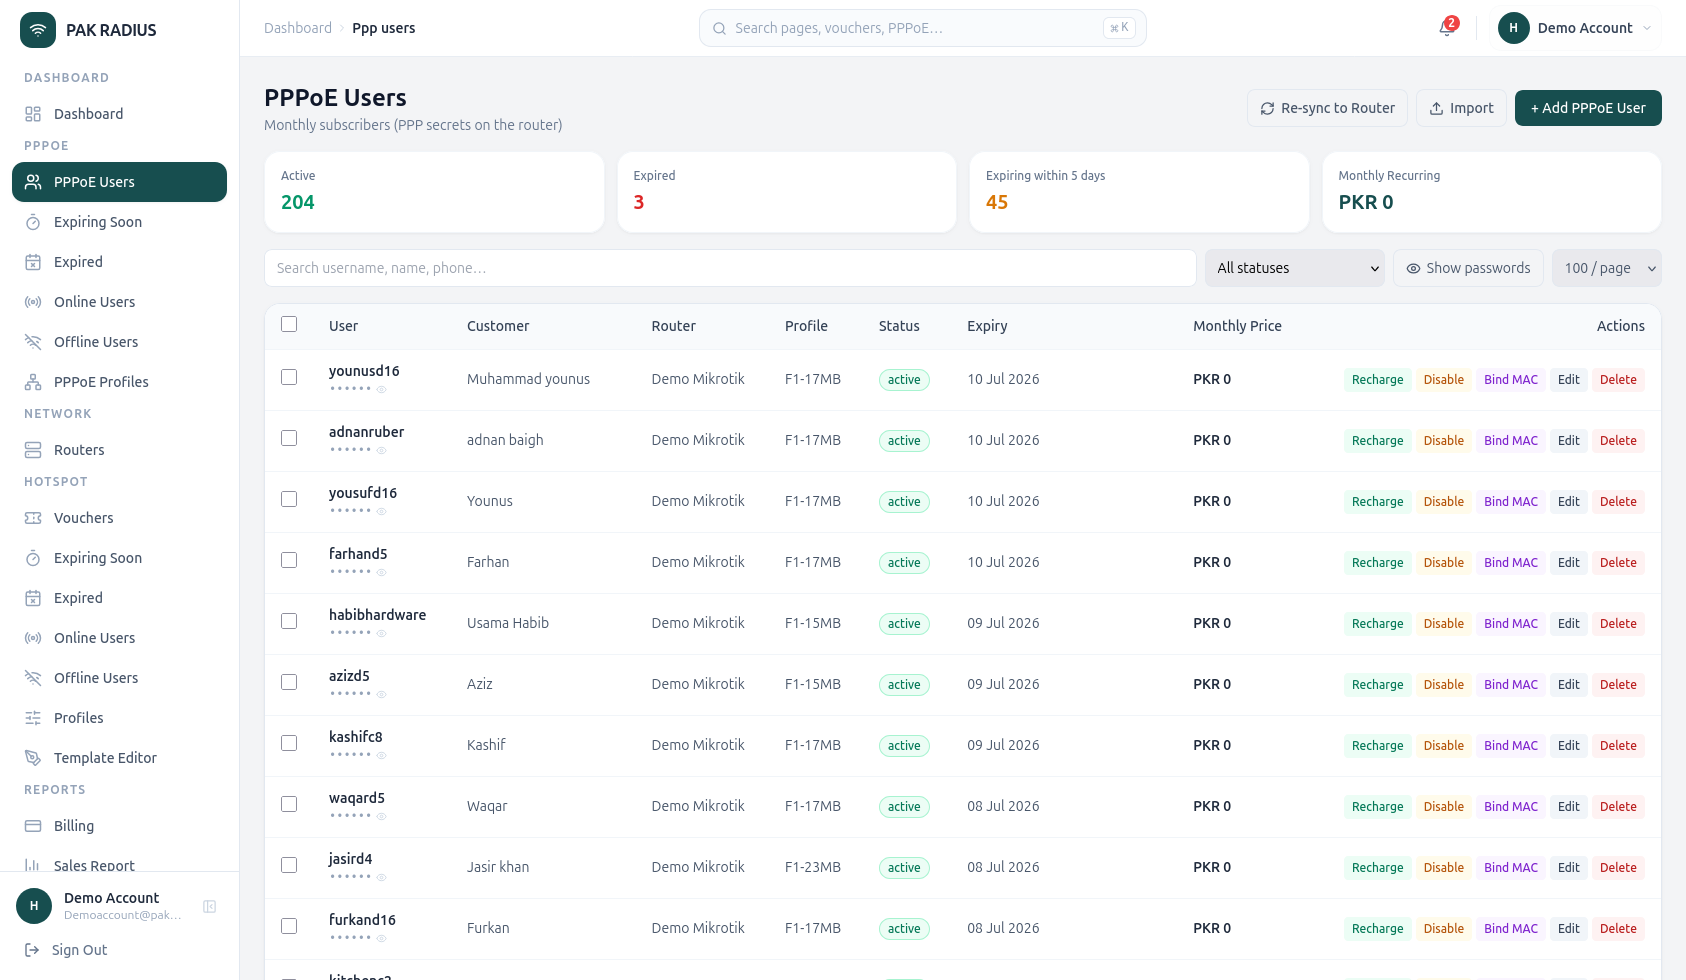Image resolution: width=1686 pixels, height=980 pixels.
Task: Click the Expiry column header
Action: coord(987,326)
